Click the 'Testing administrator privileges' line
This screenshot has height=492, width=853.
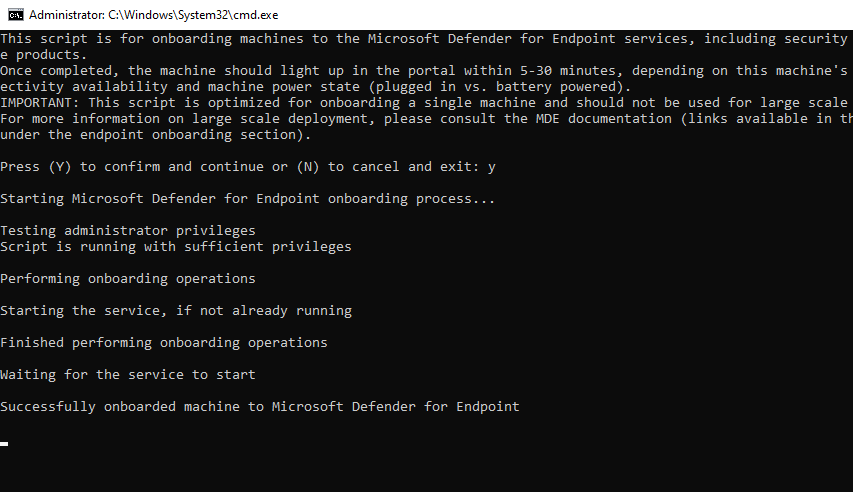click(x=128, y=231)
